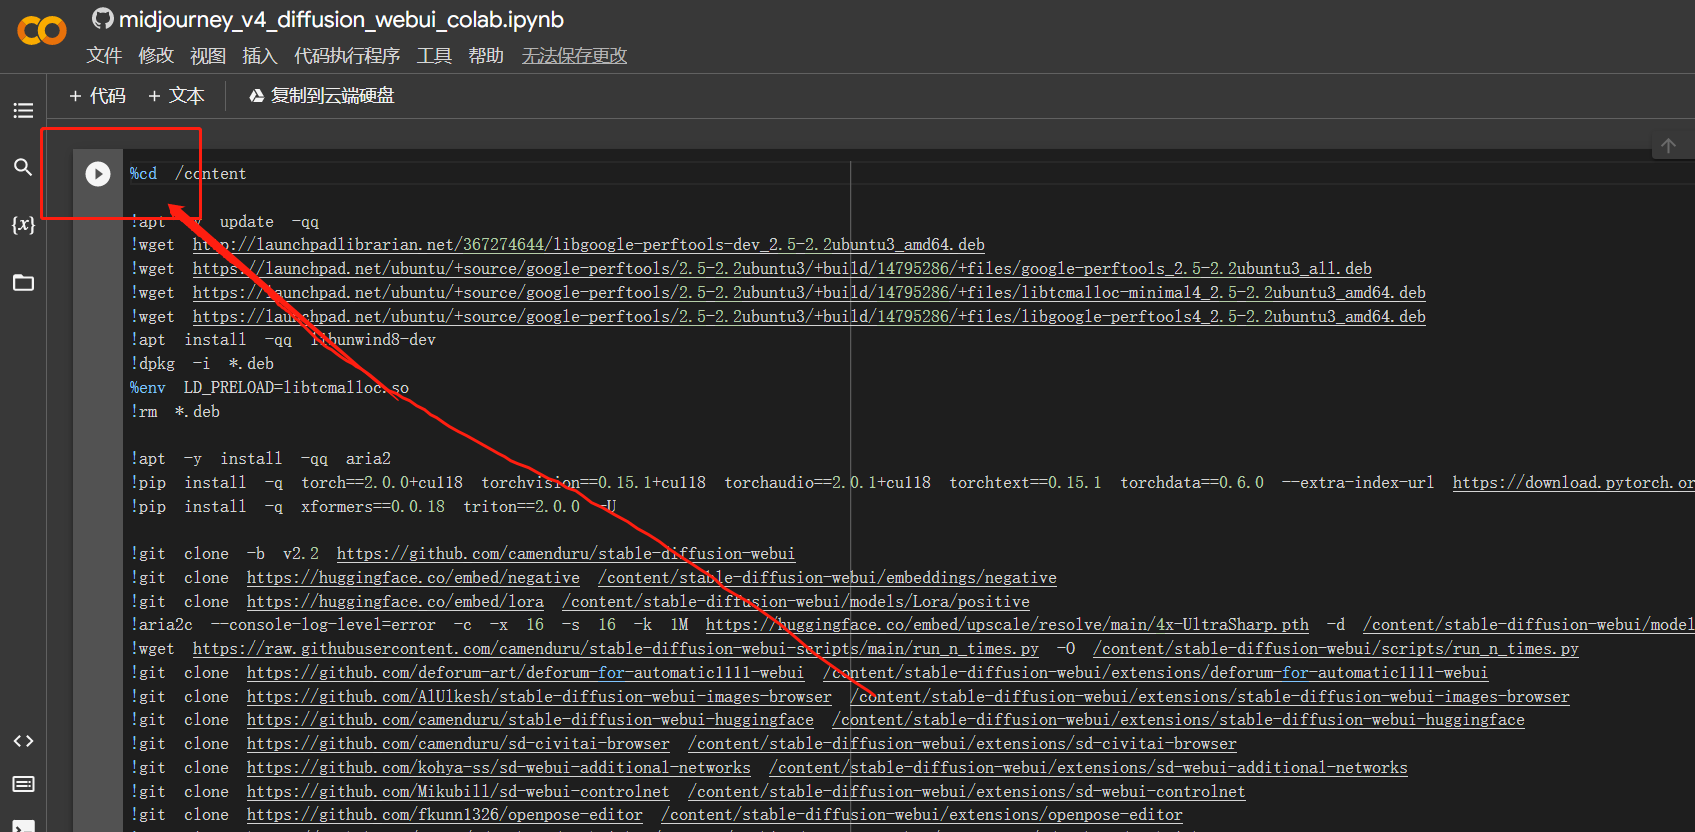Click the 无法保存更改 link
The image size is (1695, 832).
click(x=575, y=56)
